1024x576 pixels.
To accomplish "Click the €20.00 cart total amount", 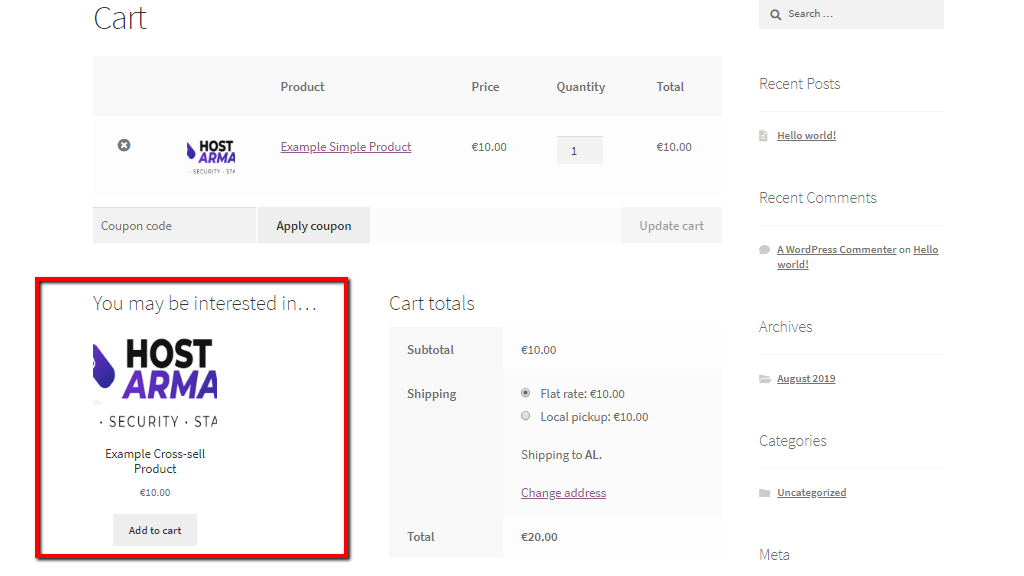I will 539,537.
